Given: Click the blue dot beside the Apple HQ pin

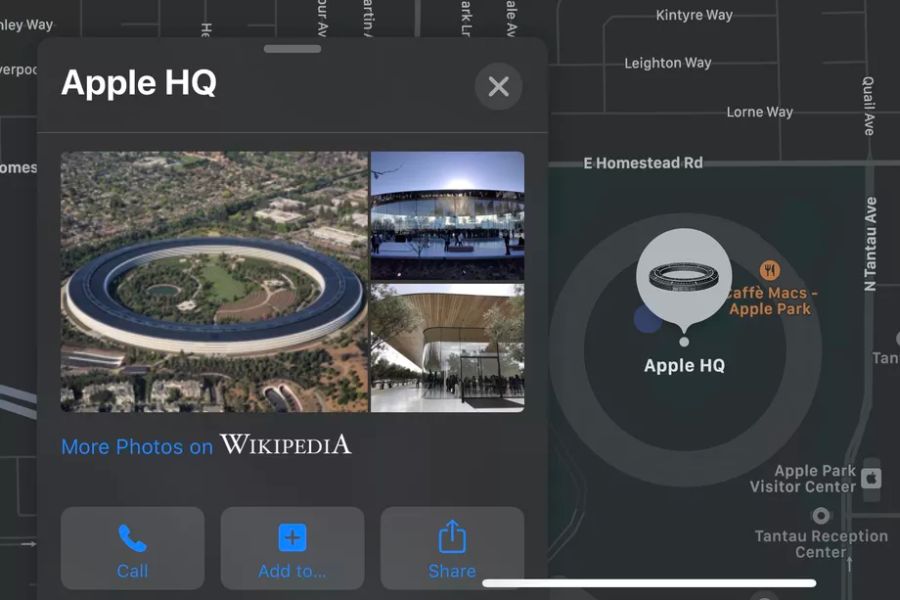Looking at the screenshot, I should [x=648, y=319].
